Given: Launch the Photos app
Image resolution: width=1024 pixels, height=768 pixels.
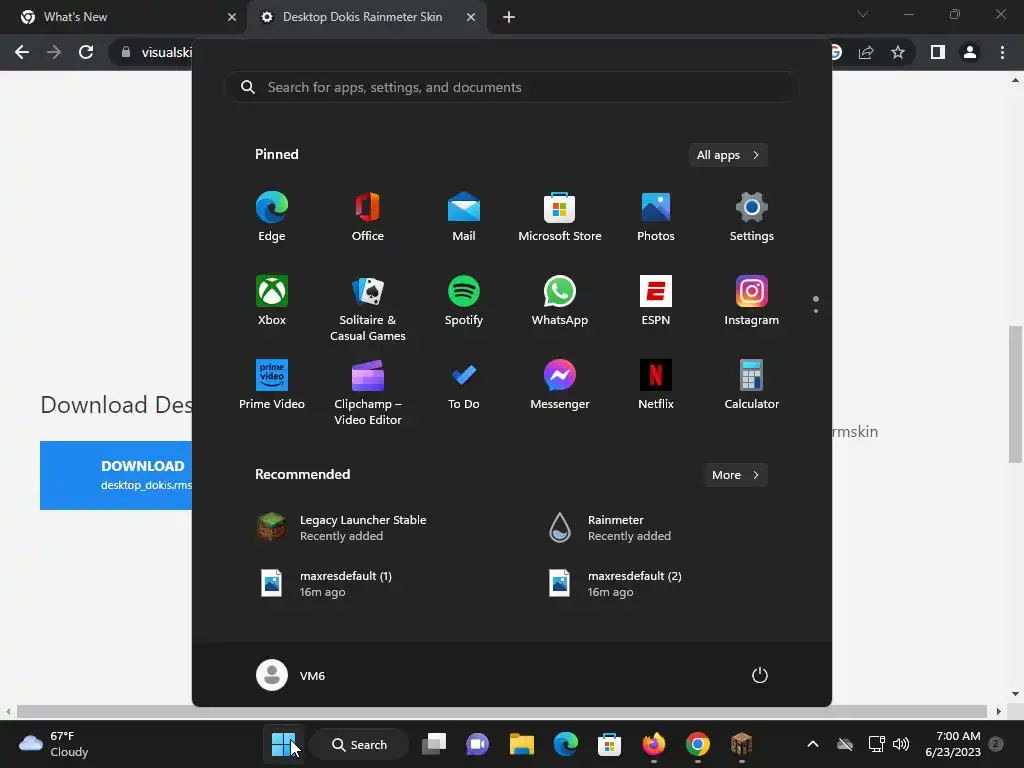Looking at the screenshot, I should click(656, 217).
